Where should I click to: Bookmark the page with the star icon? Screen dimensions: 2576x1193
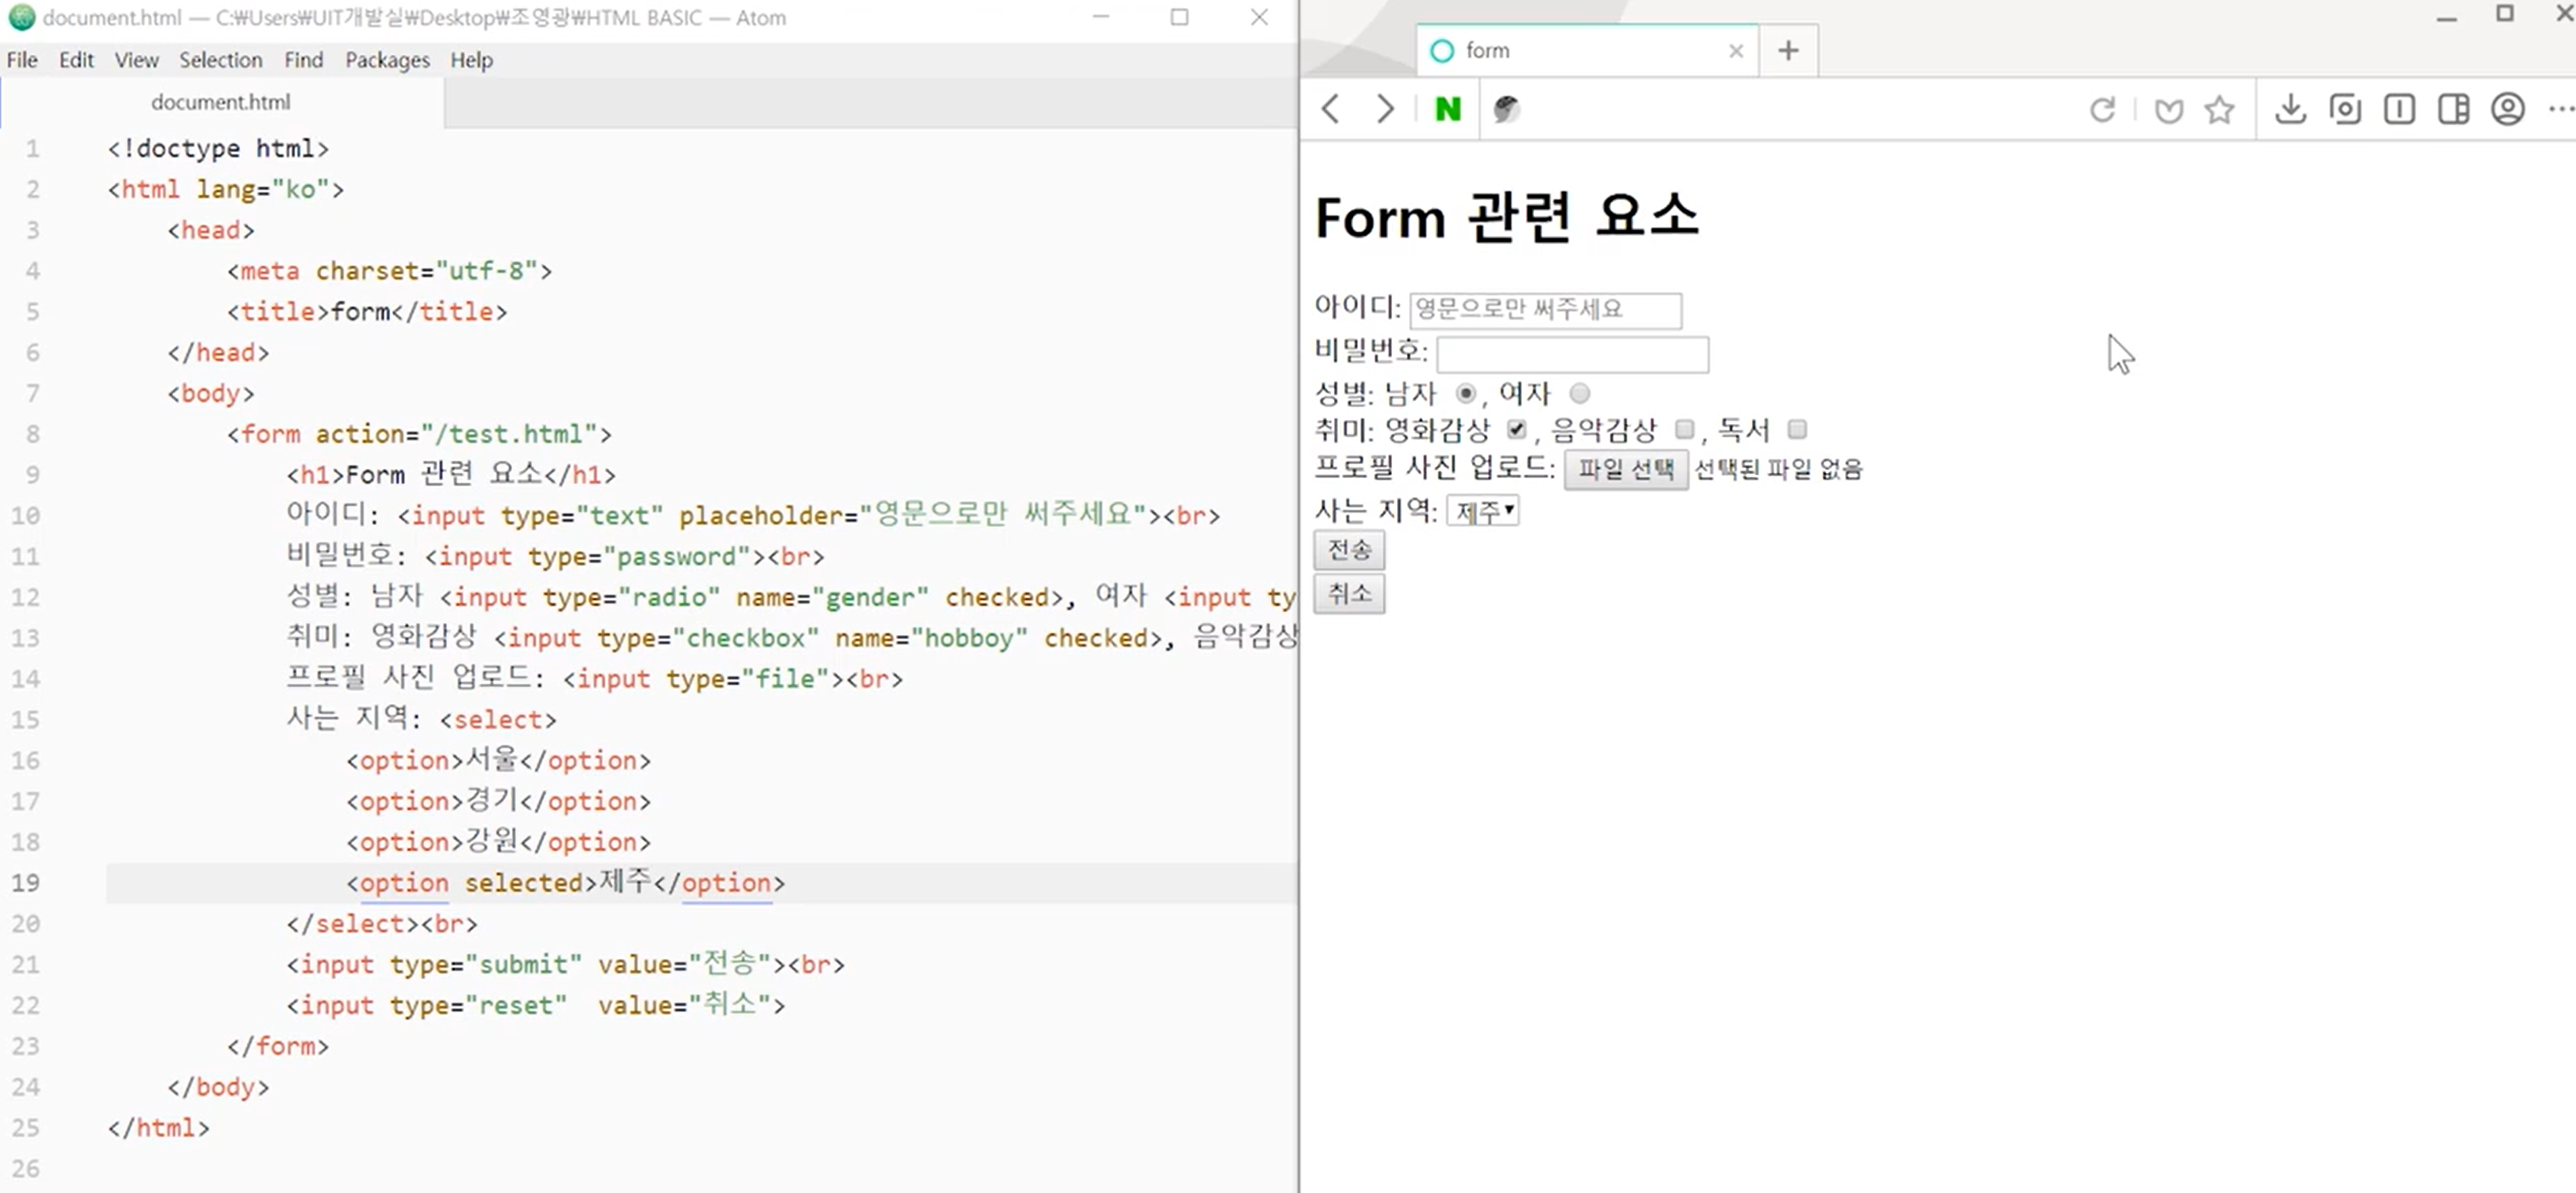(x=2219, y=109)
